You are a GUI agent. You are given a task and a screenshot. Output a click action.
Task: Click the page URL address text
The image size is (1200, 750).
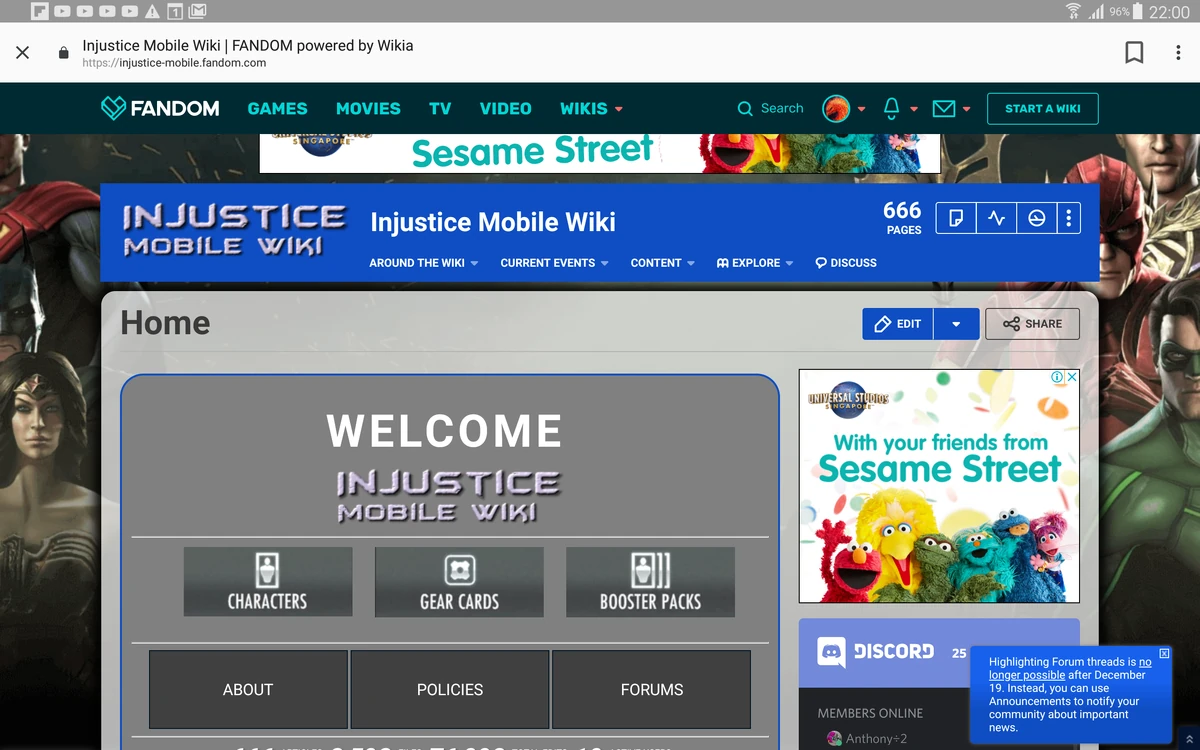coord(174,63)
